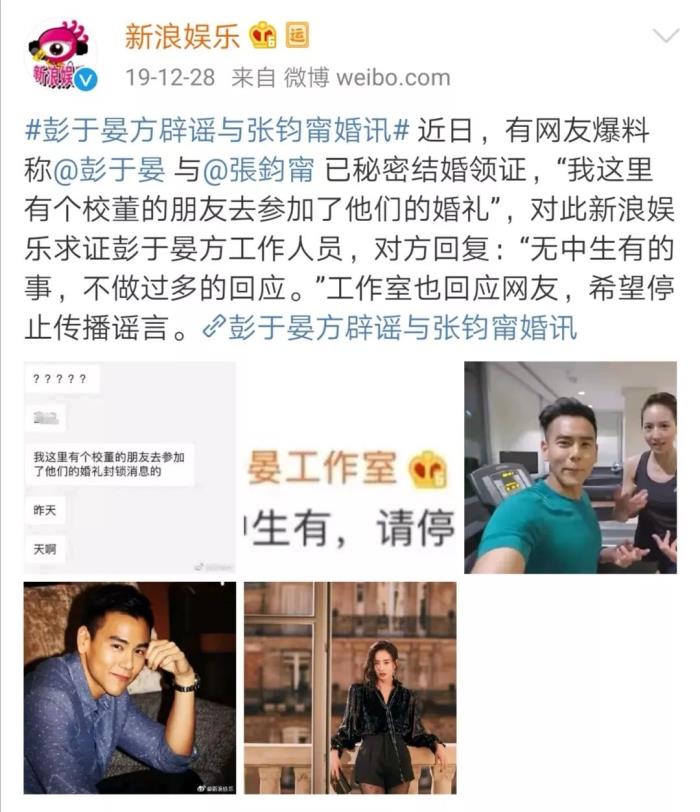Tap the orange 运 badge icon
Image resolution: width=700 pixels, height=812 pixels.
pyautogui.click(x=298, y=35)
